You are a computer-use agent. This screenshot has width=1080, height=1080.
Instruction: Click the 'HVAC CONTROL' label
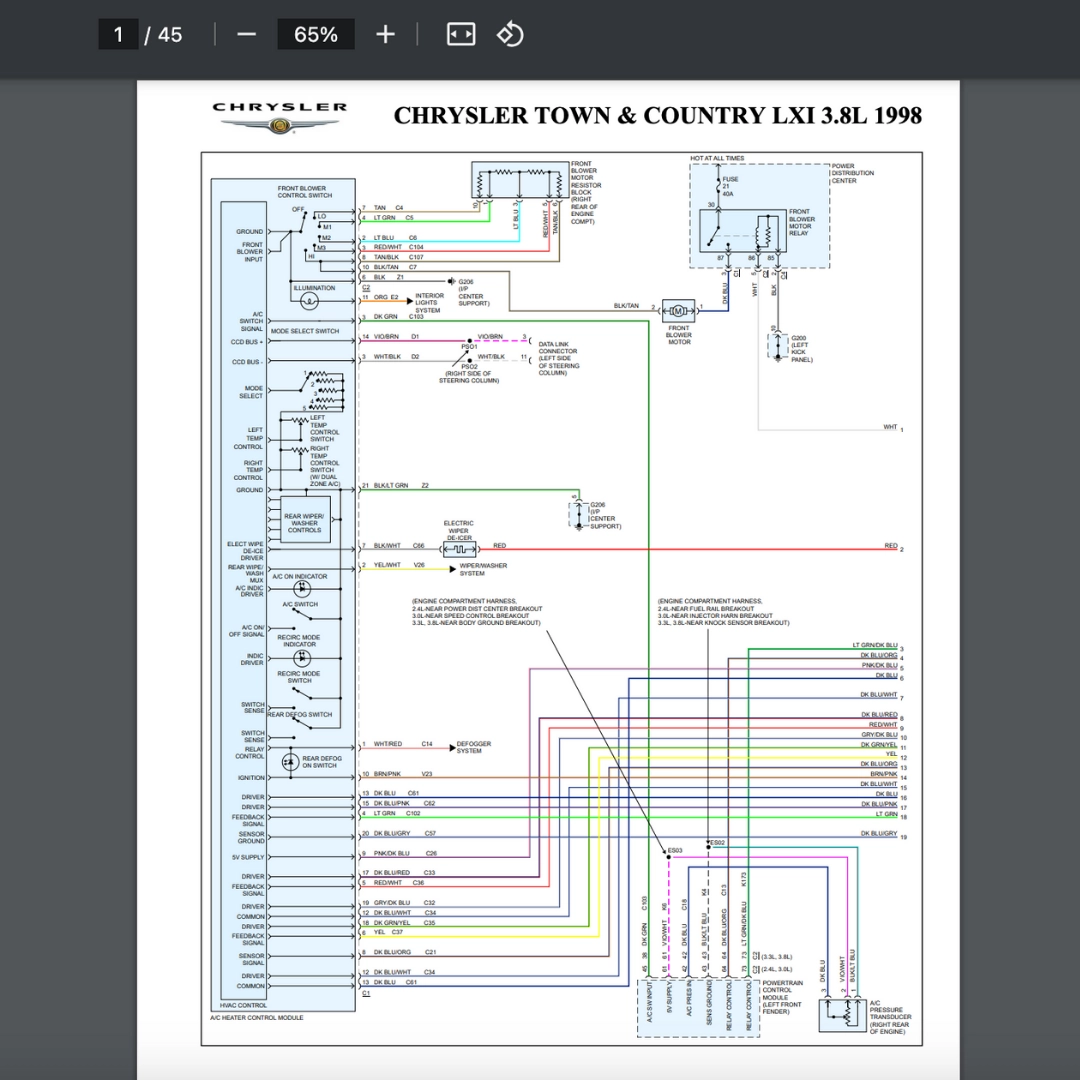pos(243,1005)
